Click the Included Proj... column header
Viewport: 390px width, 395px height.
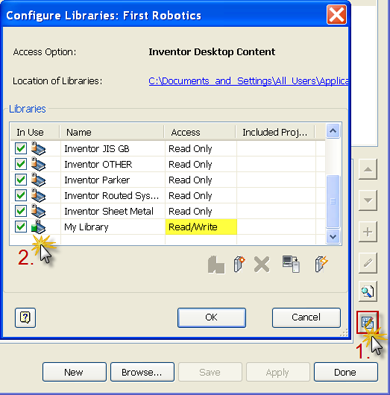(x=276, y=132)
